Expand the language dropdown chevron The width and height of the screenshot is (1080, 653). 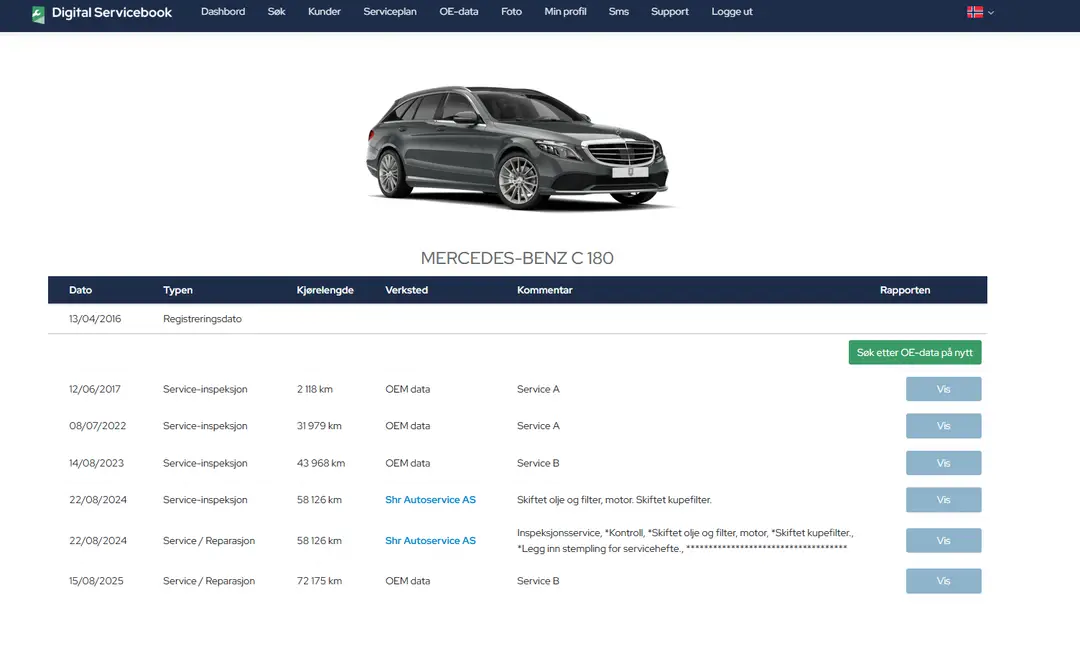click(x=990, y=13)
